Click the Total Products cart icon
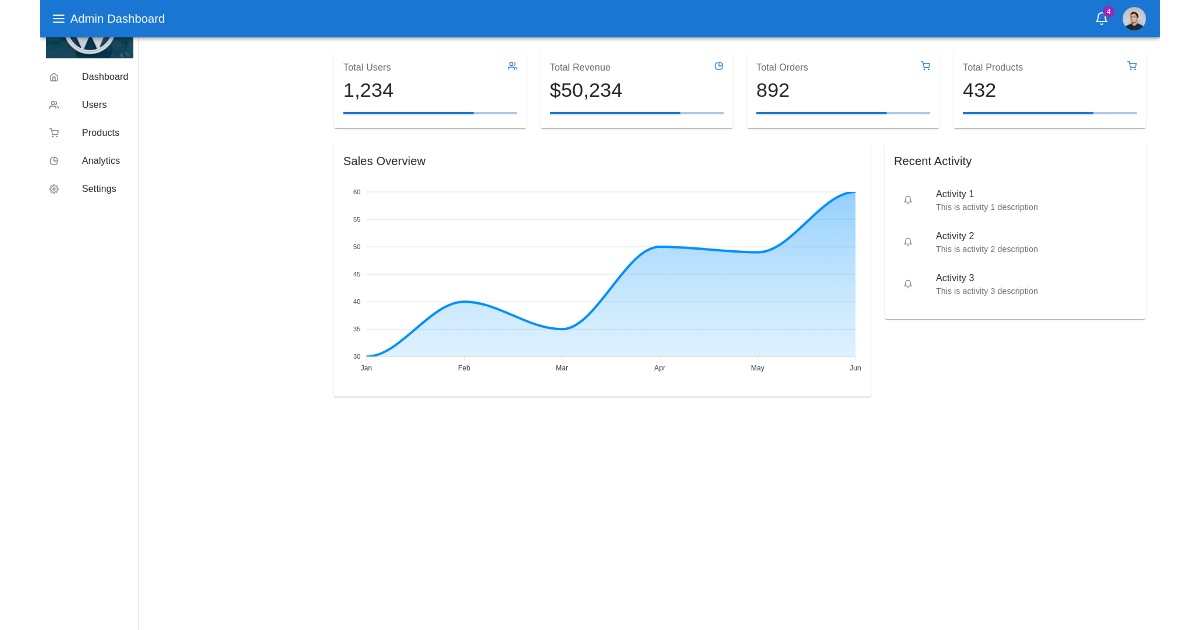 click(1131, 66)
